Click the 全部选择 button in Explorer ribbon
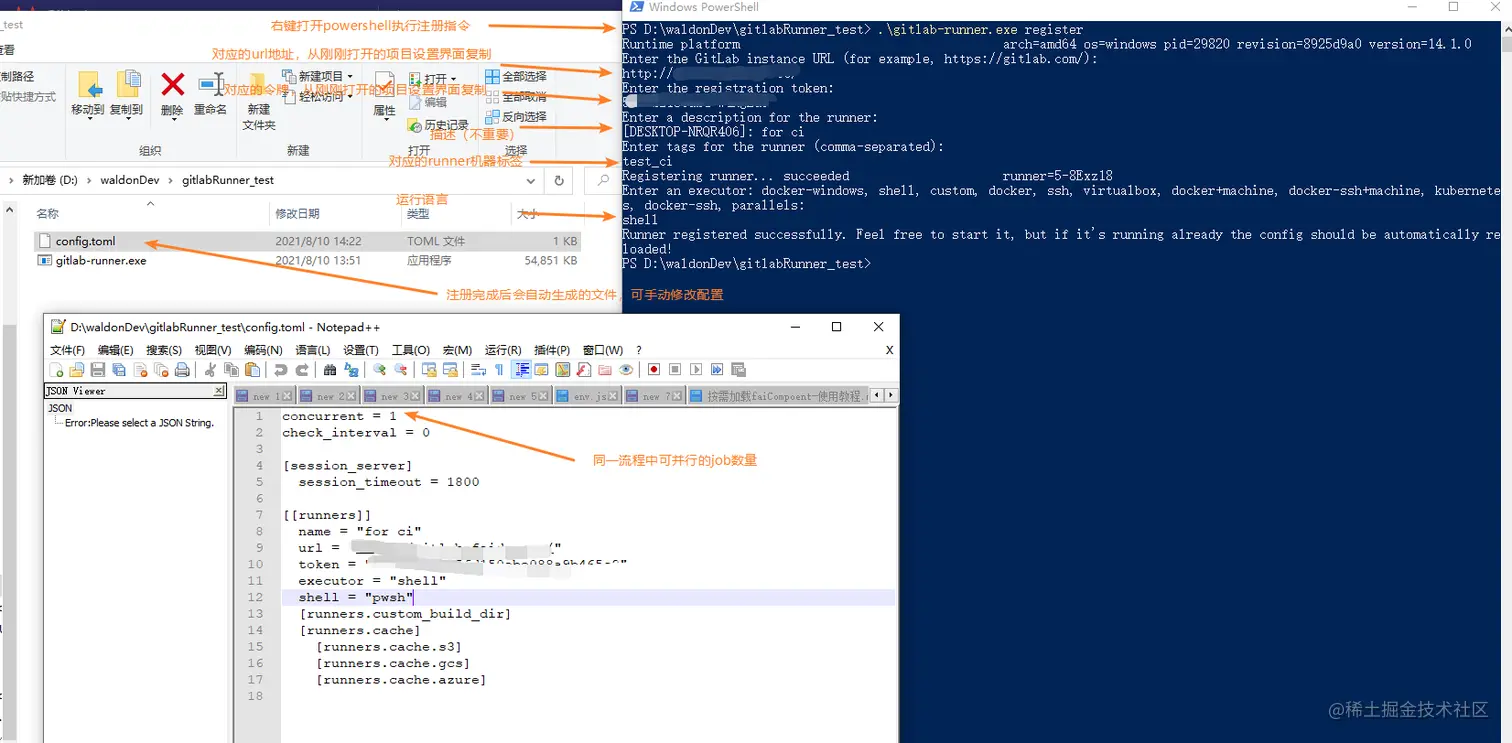1512x743 pixels. [x=516, y=76]
